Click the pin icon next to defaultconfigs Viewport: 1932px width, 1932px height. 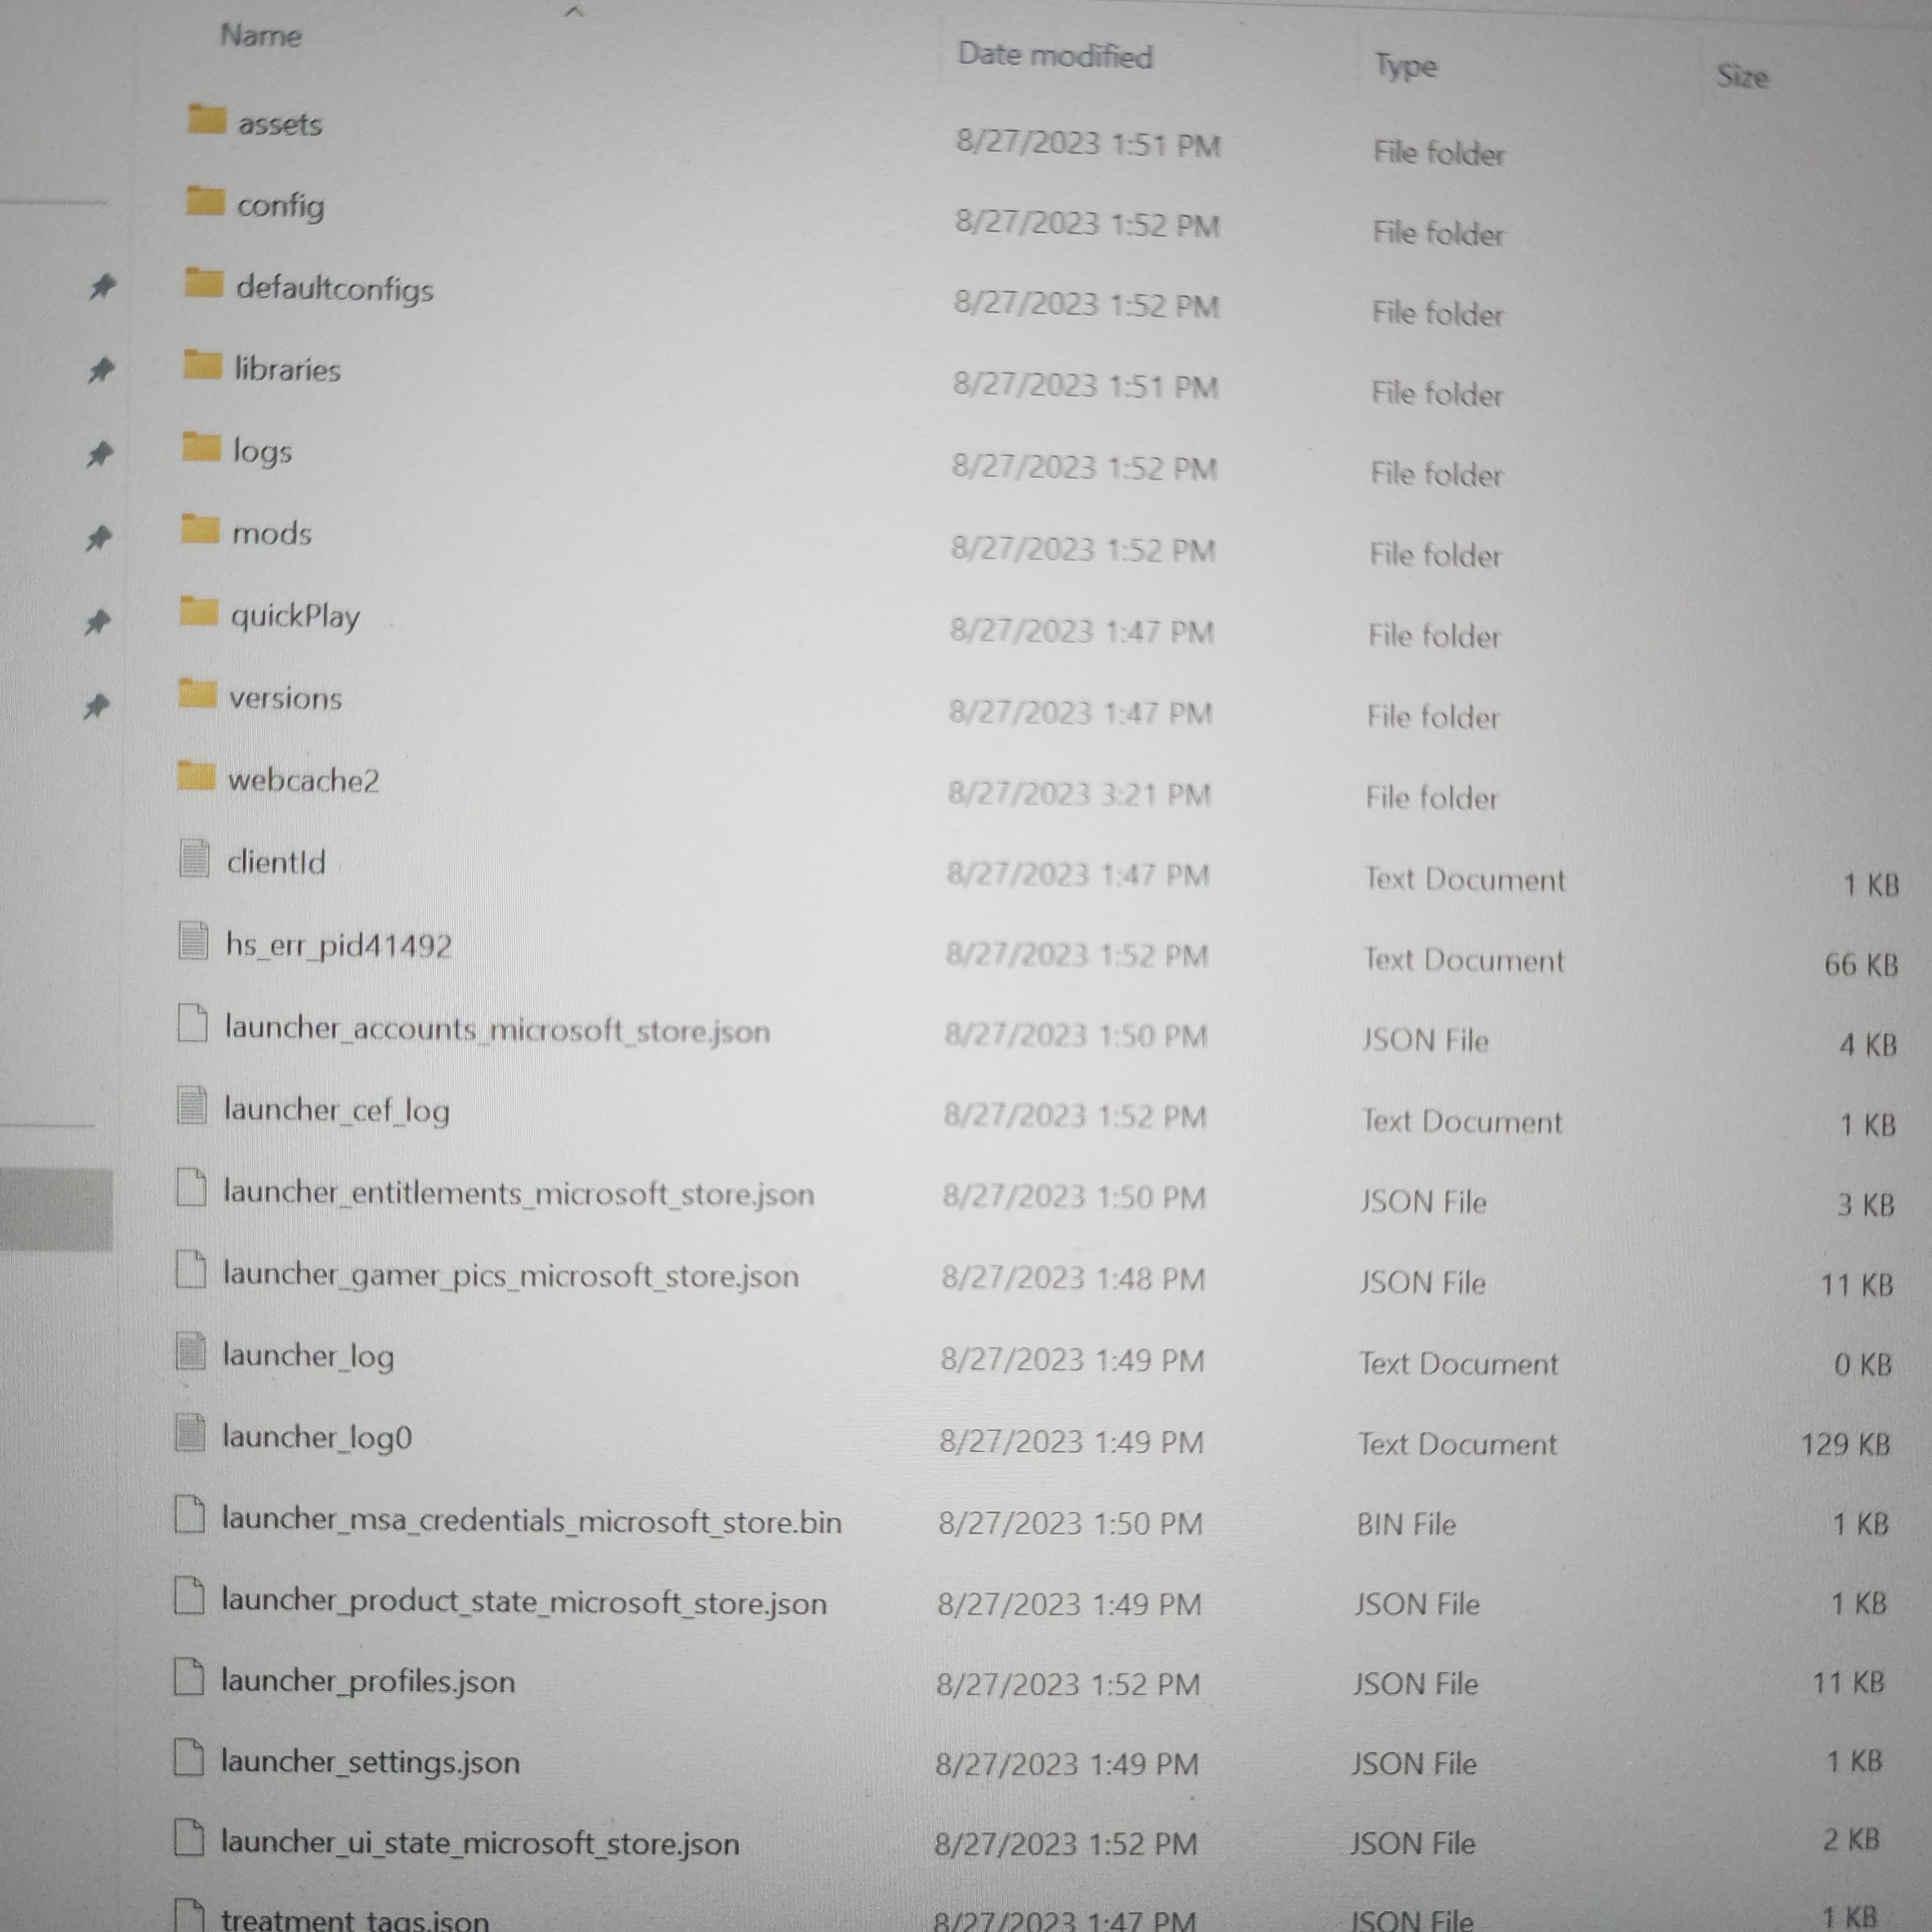pos(102,287)
